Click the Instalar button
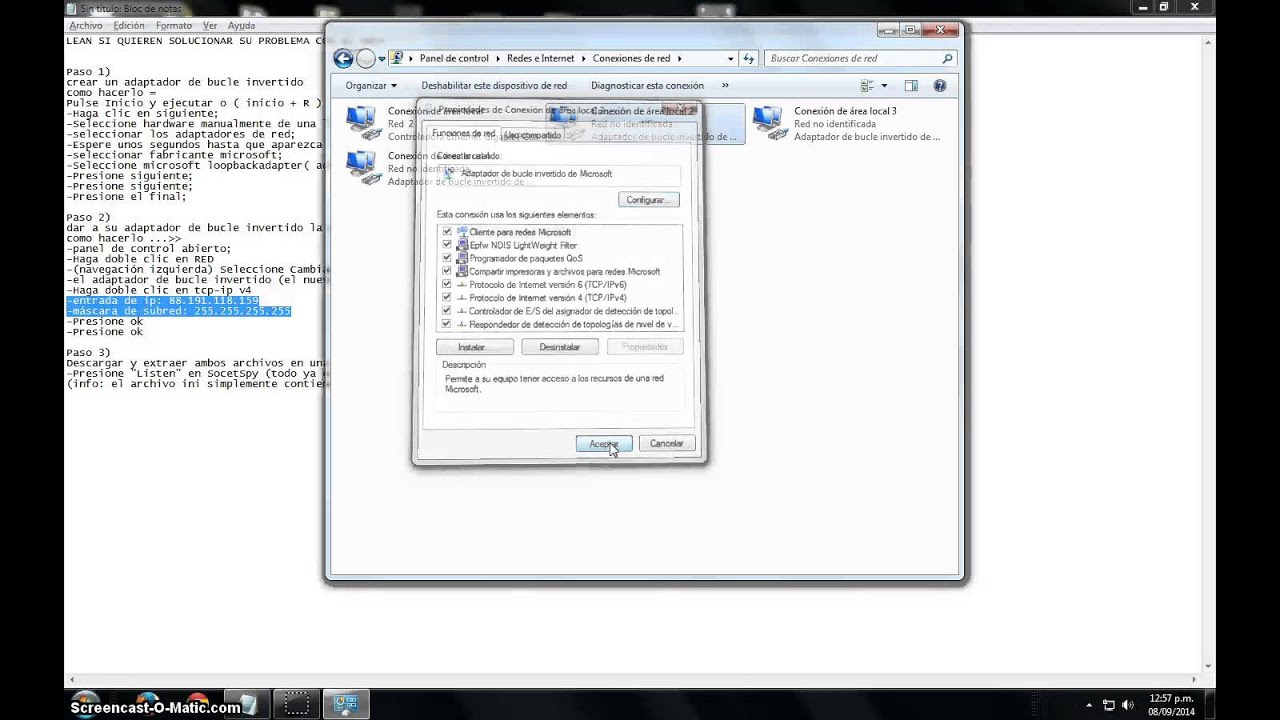 (x=475, y=347)
